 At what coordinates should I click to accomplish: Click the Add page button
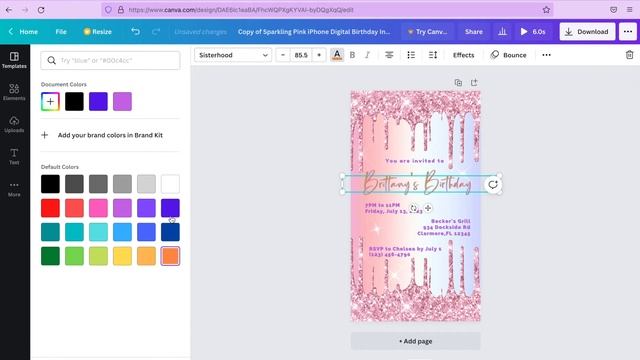416,341
